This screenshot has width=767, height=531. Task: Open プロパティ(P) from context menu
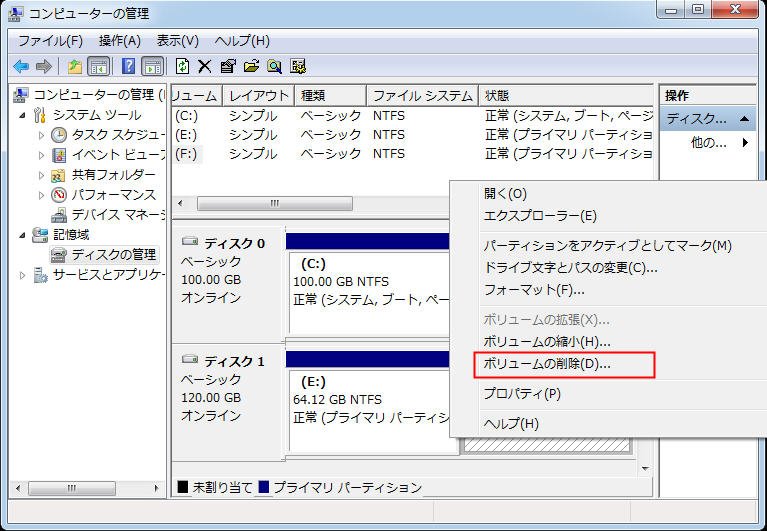pyautogui.click(x=522, y=394)
